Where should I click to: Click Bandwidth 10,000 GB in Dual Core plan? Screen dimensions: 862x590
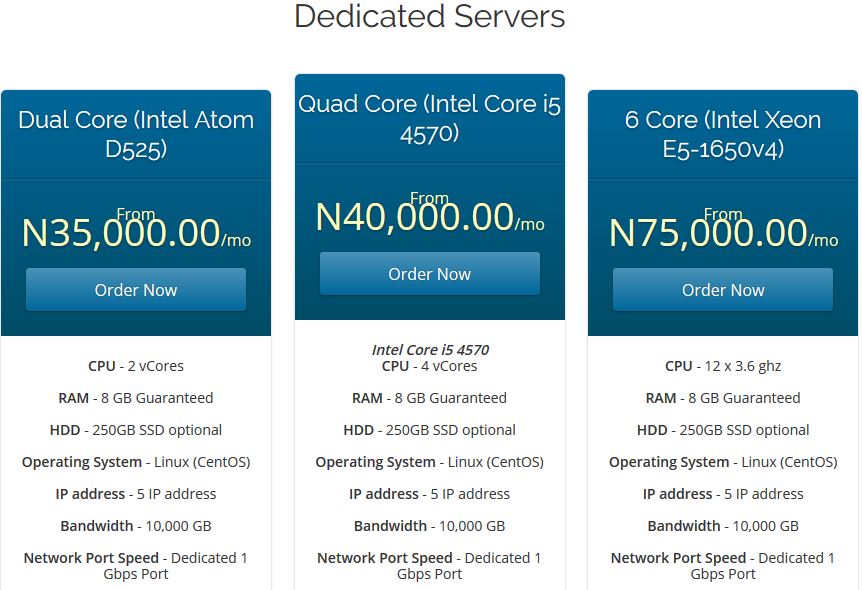136,526
